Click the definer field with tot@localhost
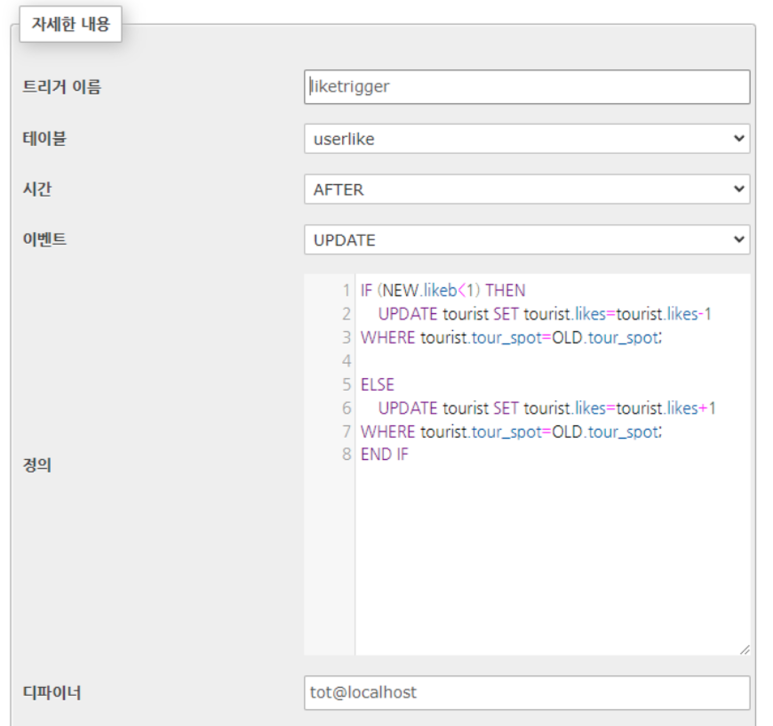773x726 pixels. pos(527,692)
